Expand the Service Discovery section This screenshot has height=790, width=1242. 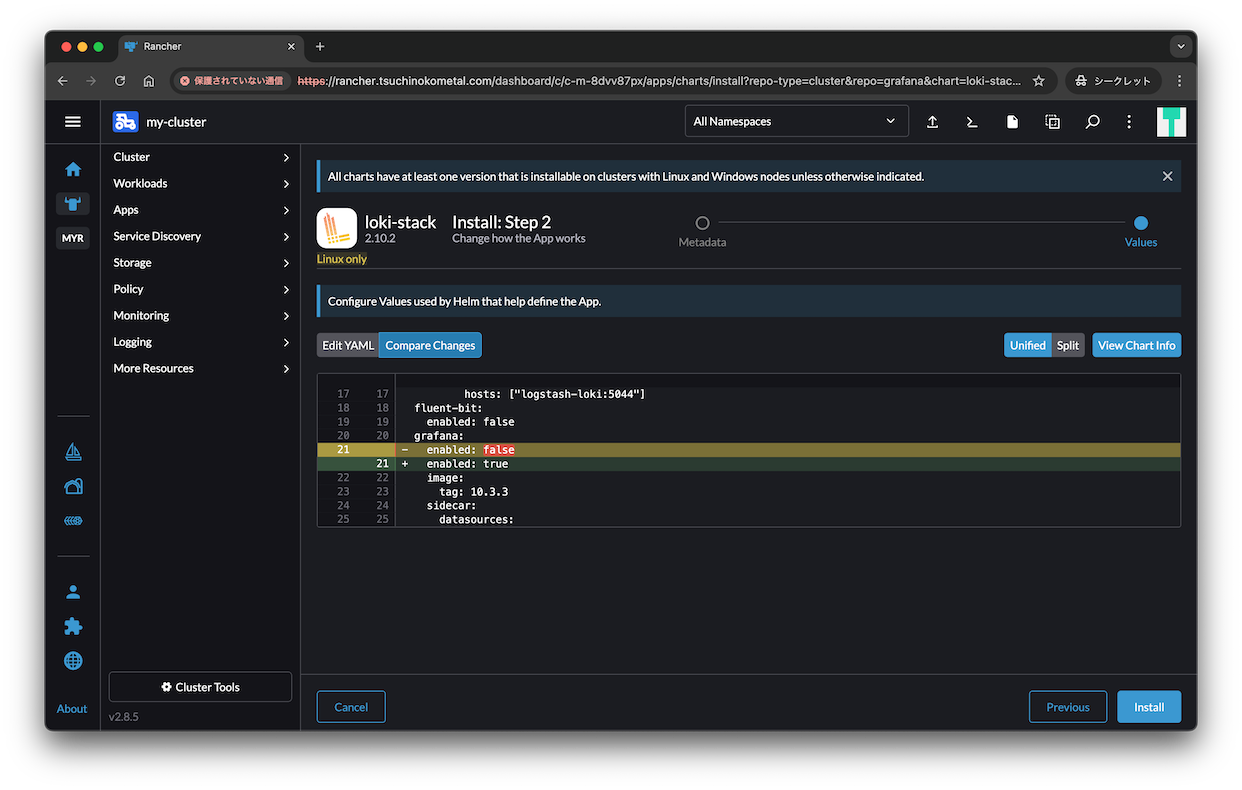[200, 236]
